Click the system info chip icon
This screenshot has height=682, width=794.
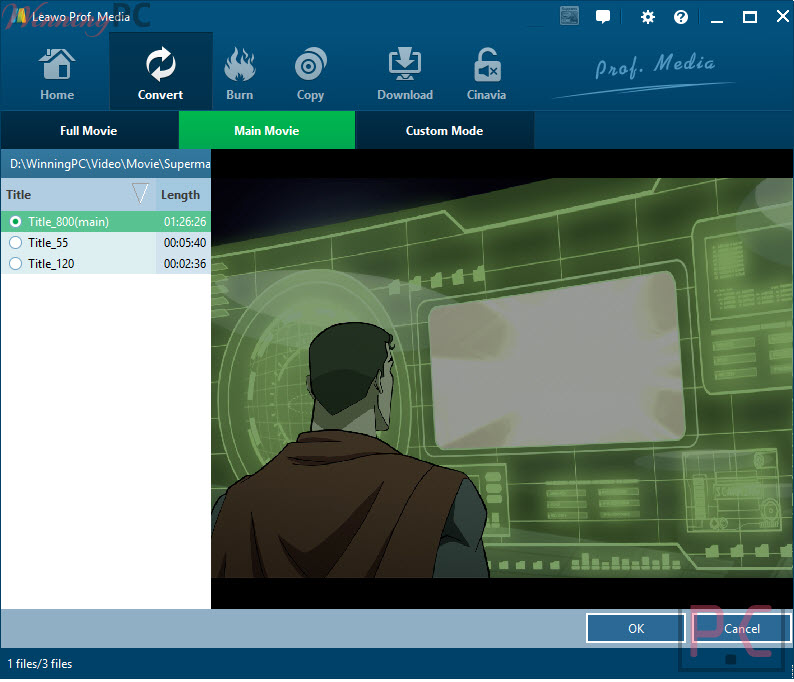click(x=569, y=16)
